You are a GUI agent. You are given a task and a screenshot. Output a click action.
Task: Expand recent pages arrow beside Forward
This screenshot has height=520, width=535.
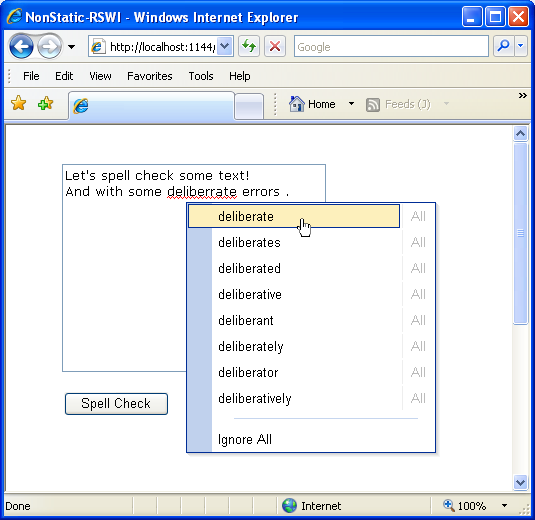71,47
